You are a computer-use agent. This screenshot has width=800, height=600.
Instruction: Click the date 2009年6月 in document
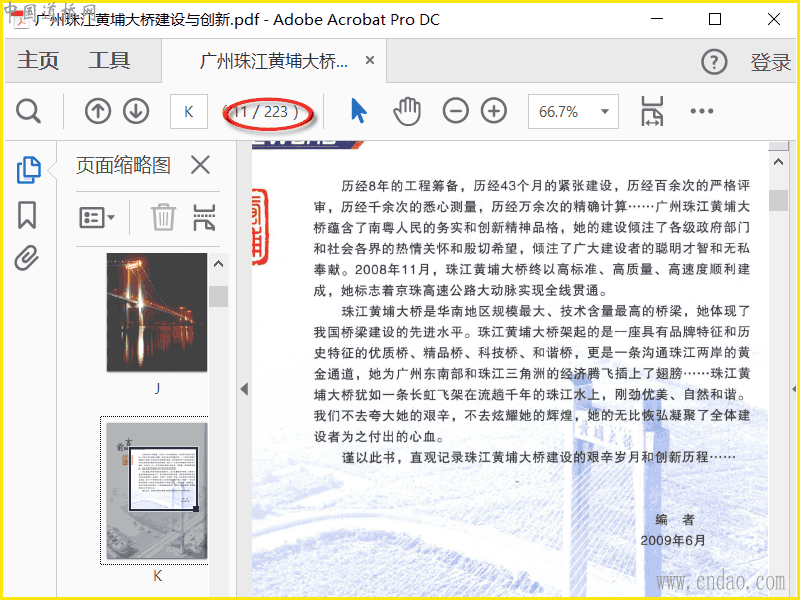pyautogui.click(x=673, y=541)
